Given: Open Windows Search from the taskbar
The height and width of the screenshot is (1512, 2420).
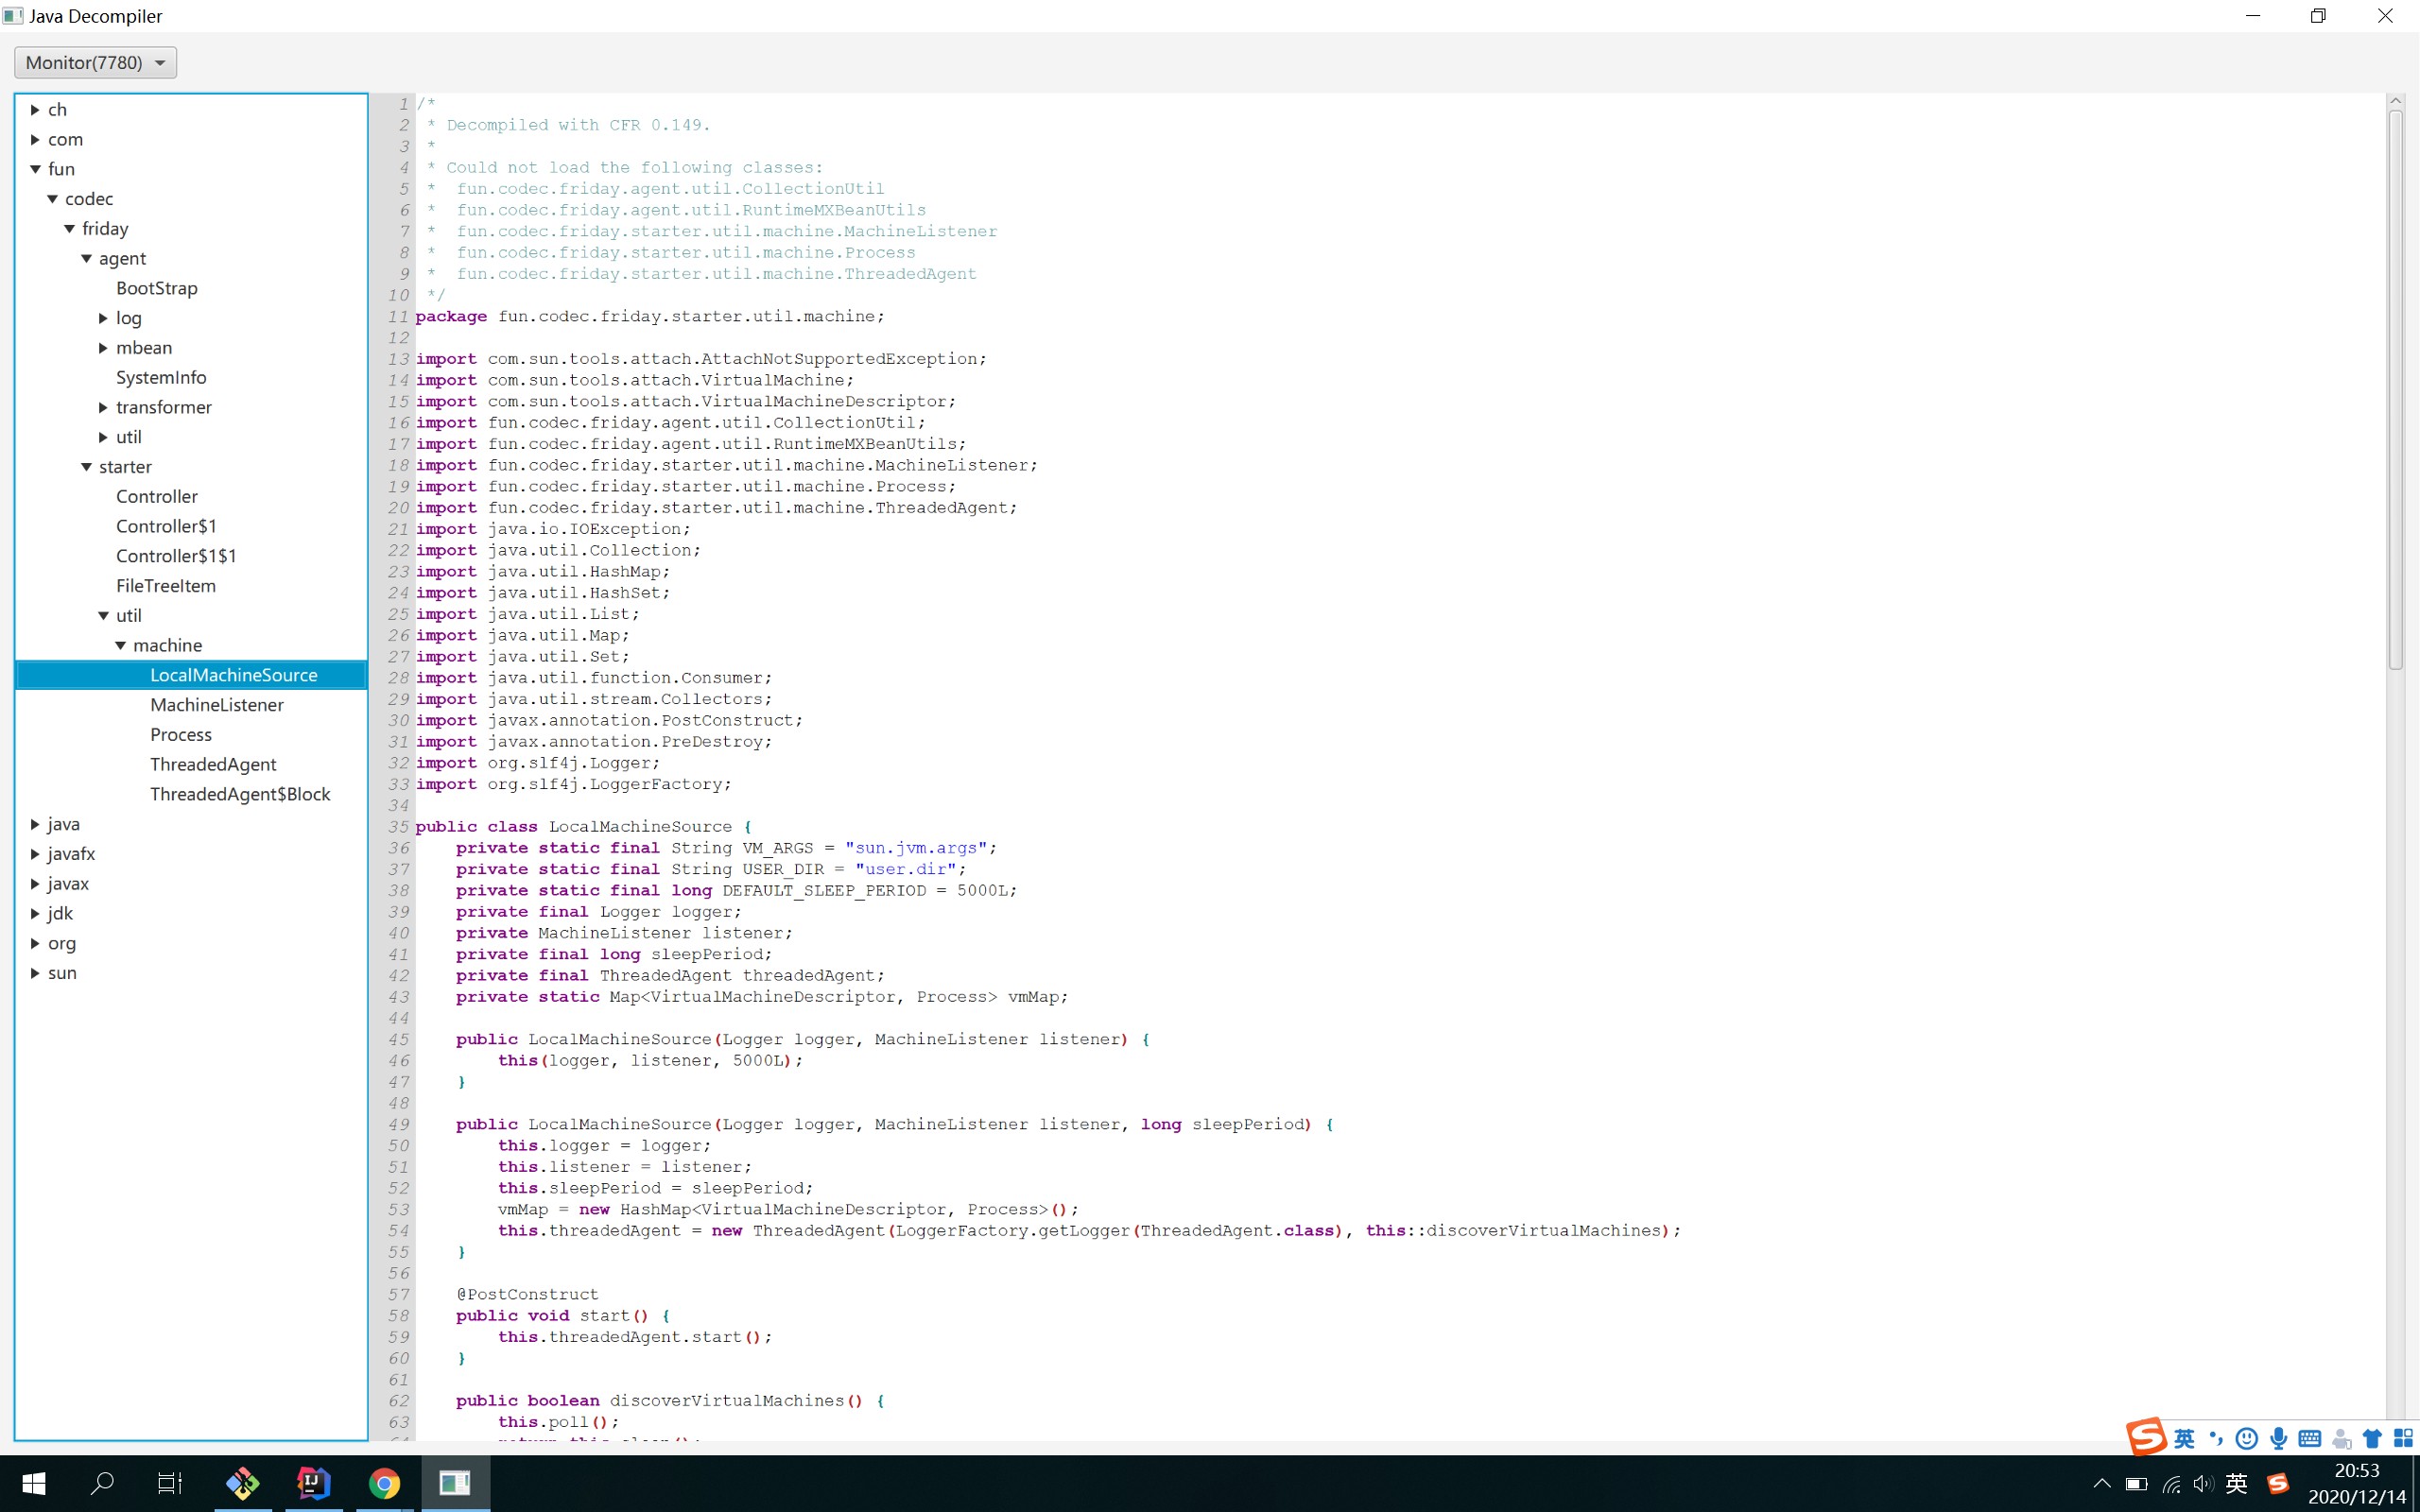Looking at the screenshot, I should [101, 1483].
